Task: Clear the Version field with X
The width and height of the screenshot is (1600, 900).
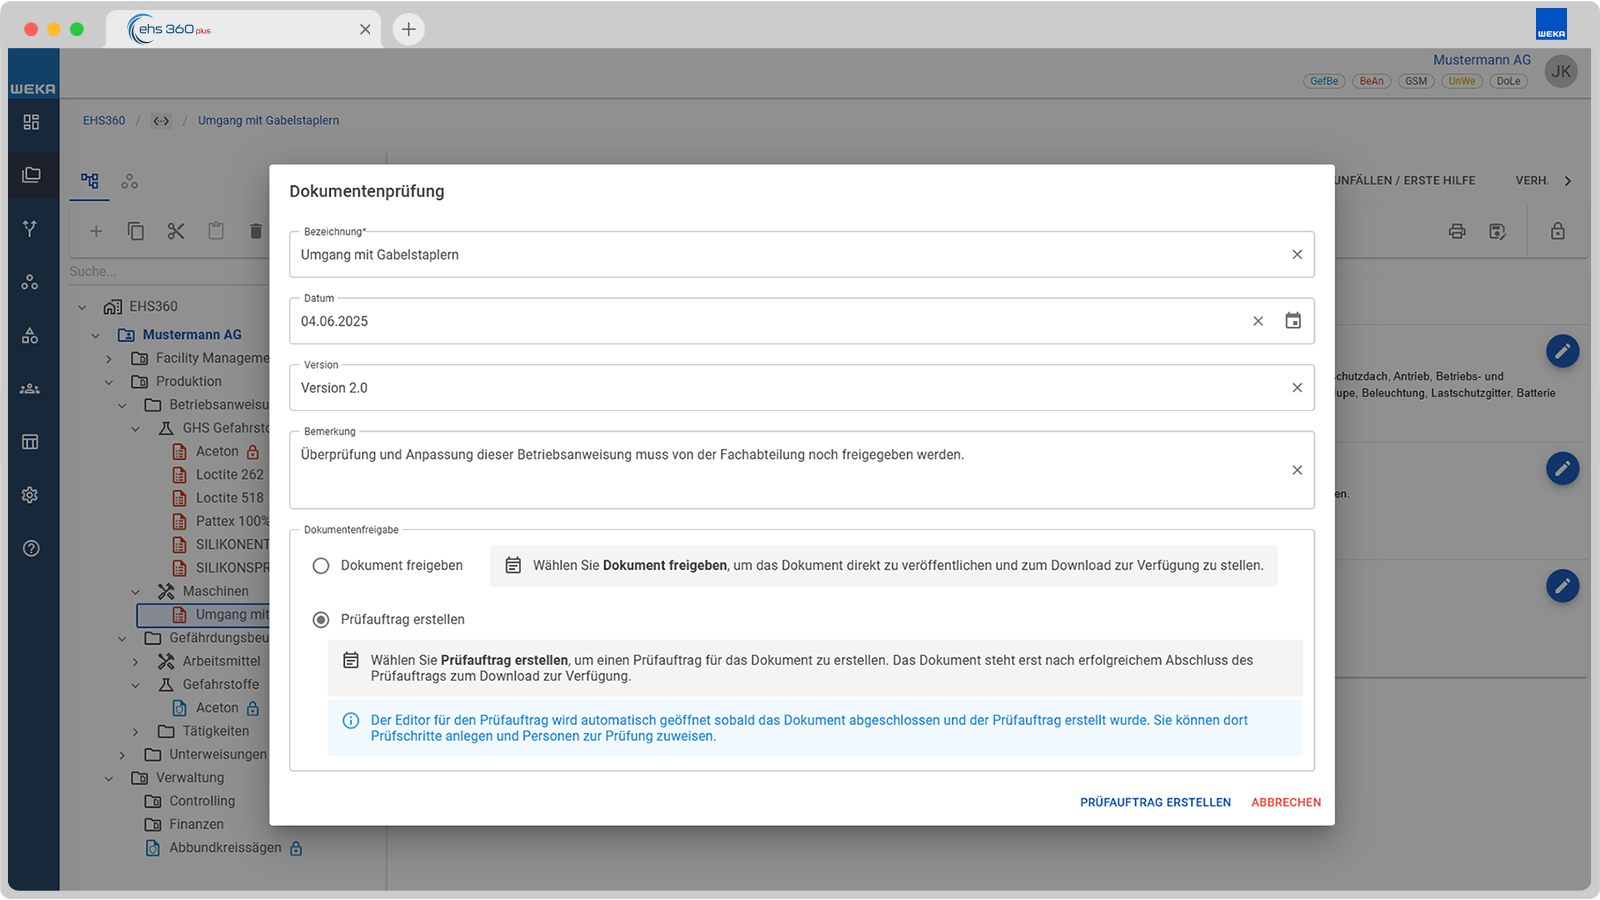Action: click(x=1297, y=388)
